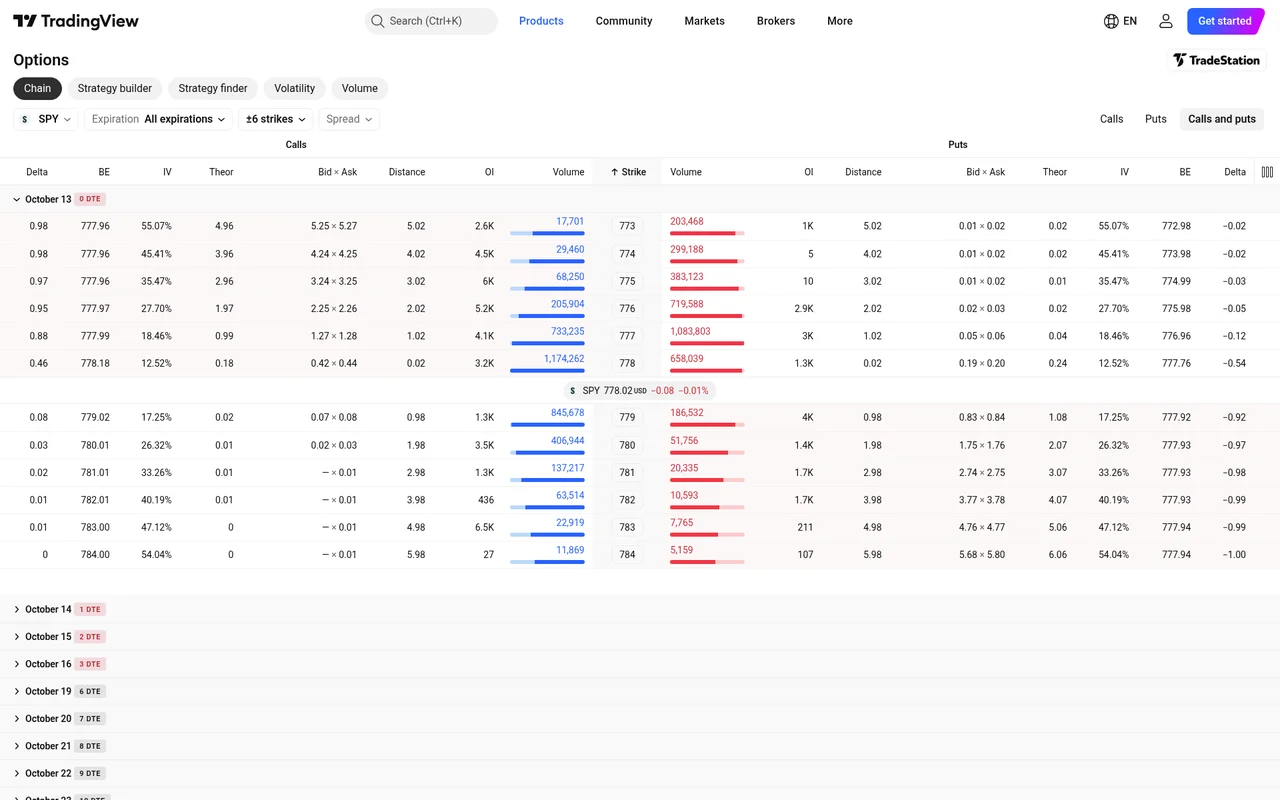This screenshot has width=1280, height=800.
Task: Show Puts only view
Action: pyautogui.click(x=1156, y=119)
